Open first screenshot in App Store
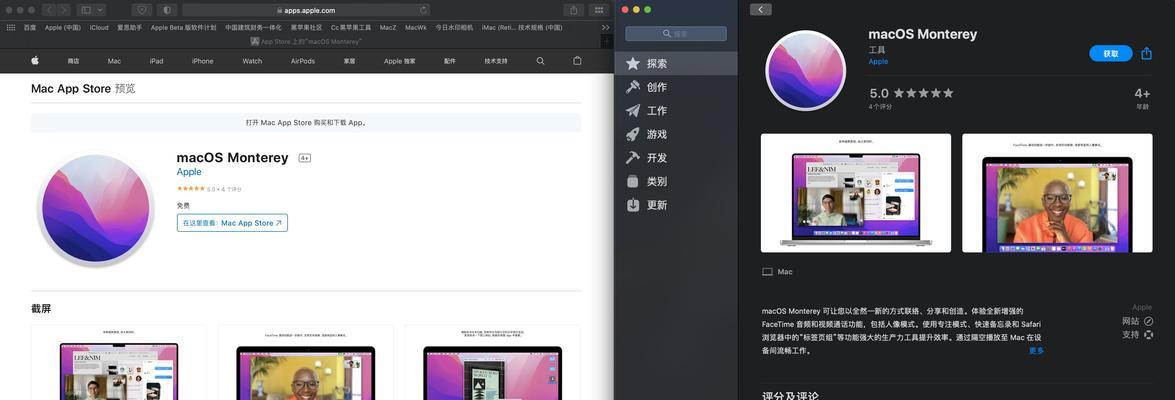 856,193
